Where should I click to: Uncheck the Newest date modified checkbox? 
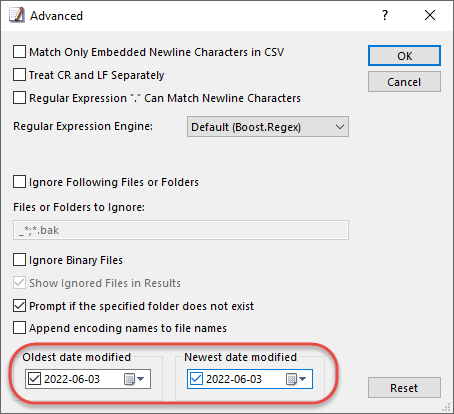tap(196, 379)
